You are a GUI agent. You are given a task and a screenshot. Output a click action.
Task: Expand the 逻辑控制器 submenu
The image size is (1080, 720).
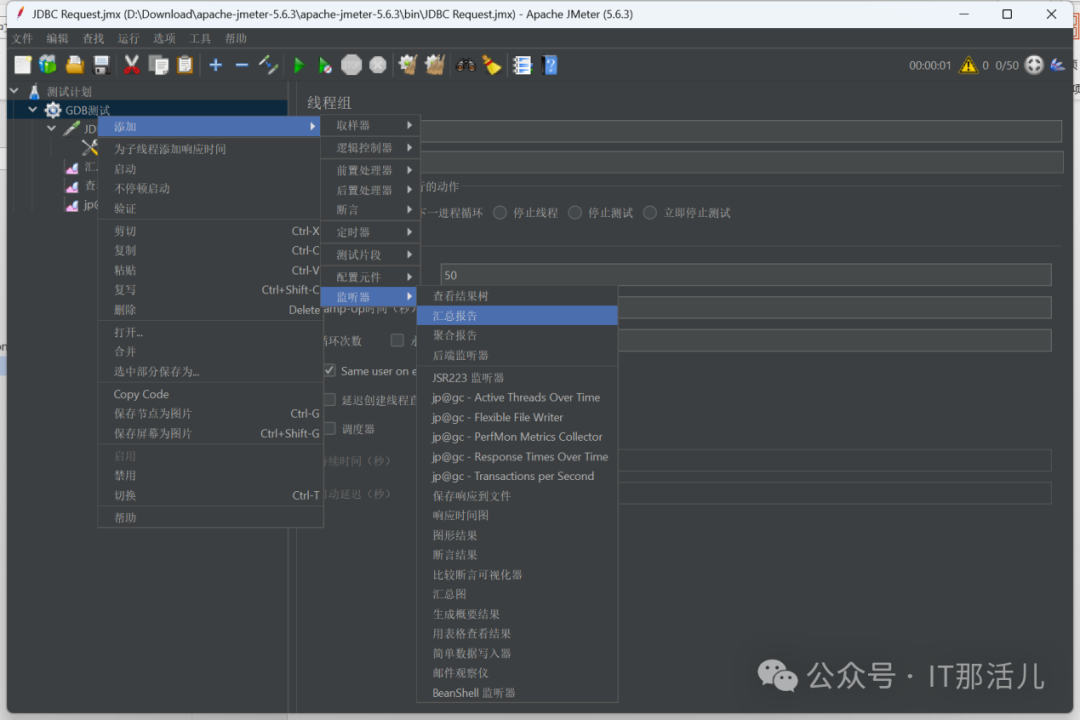pyautogui.click(x=370, y=147)
